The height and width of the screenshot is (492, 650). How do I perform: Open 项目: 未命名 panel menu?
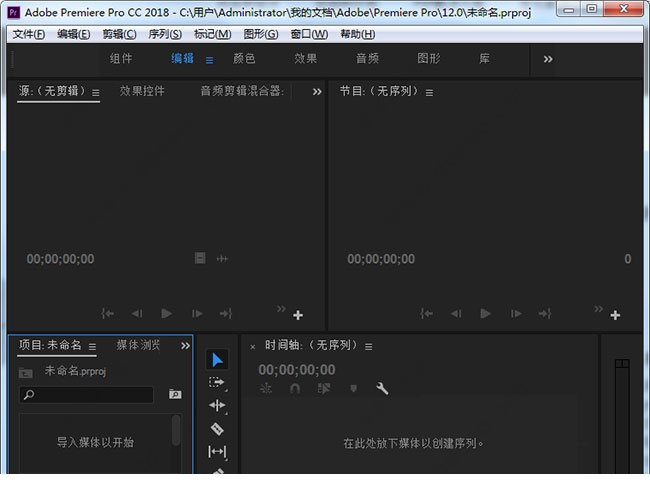(92, 347)
